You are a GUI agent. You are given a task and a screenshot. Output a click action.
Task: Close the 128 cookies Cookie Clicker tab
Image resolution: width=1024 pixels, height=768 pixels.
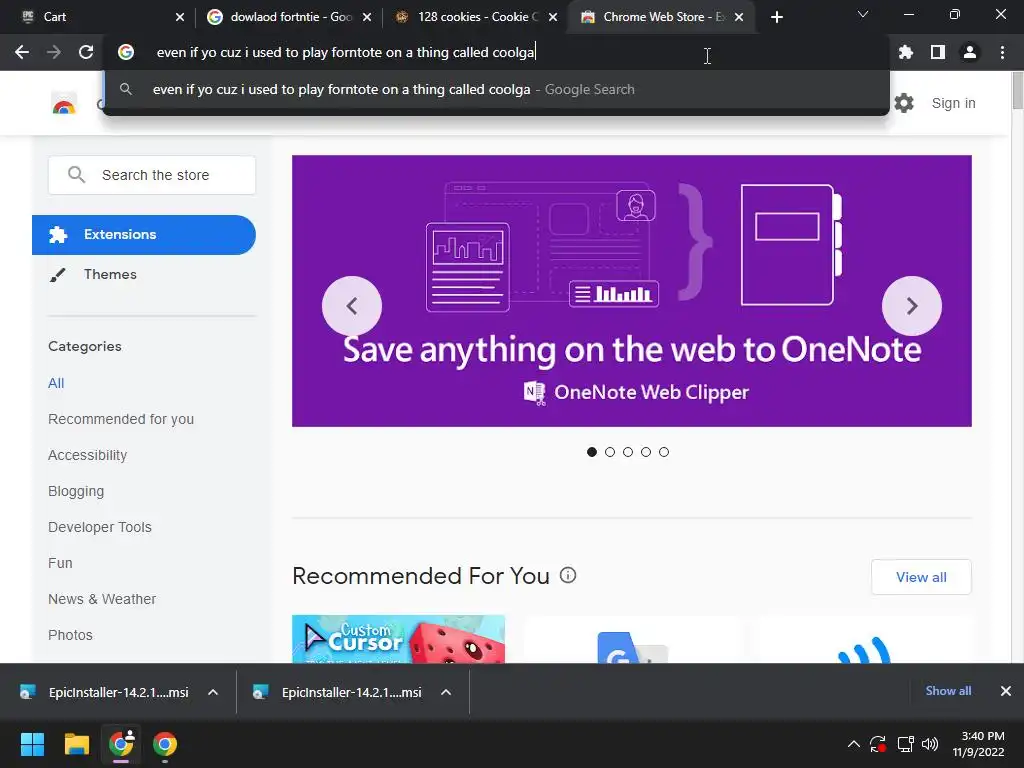pos(553,17)
